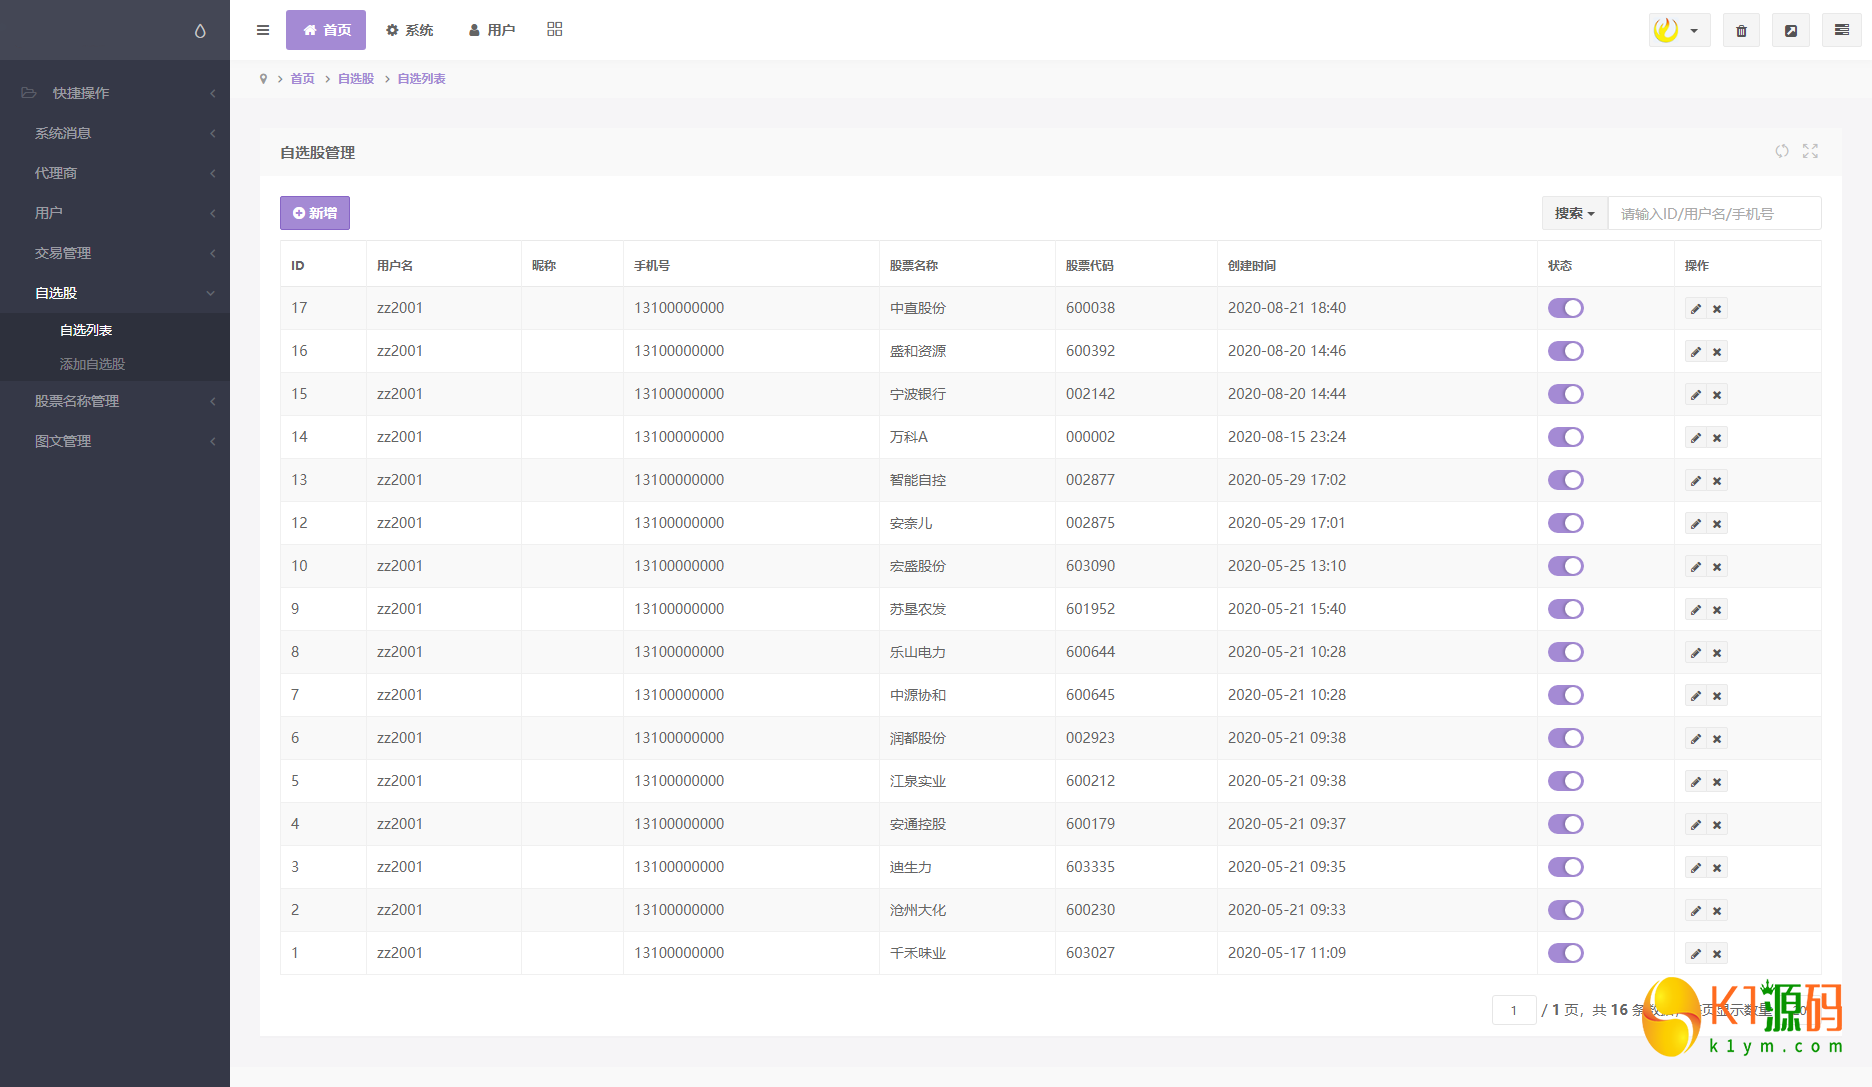Delete the row for 中直股份
The height and width of the screenshot is (1087, 1872).
pos(1717,309)
